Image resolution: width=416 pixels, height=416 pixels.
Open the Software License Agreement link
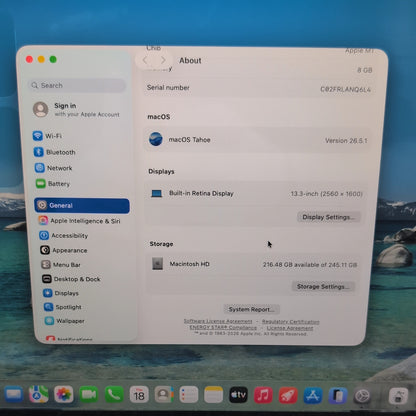pyautogui.click(x=218, y=321)
